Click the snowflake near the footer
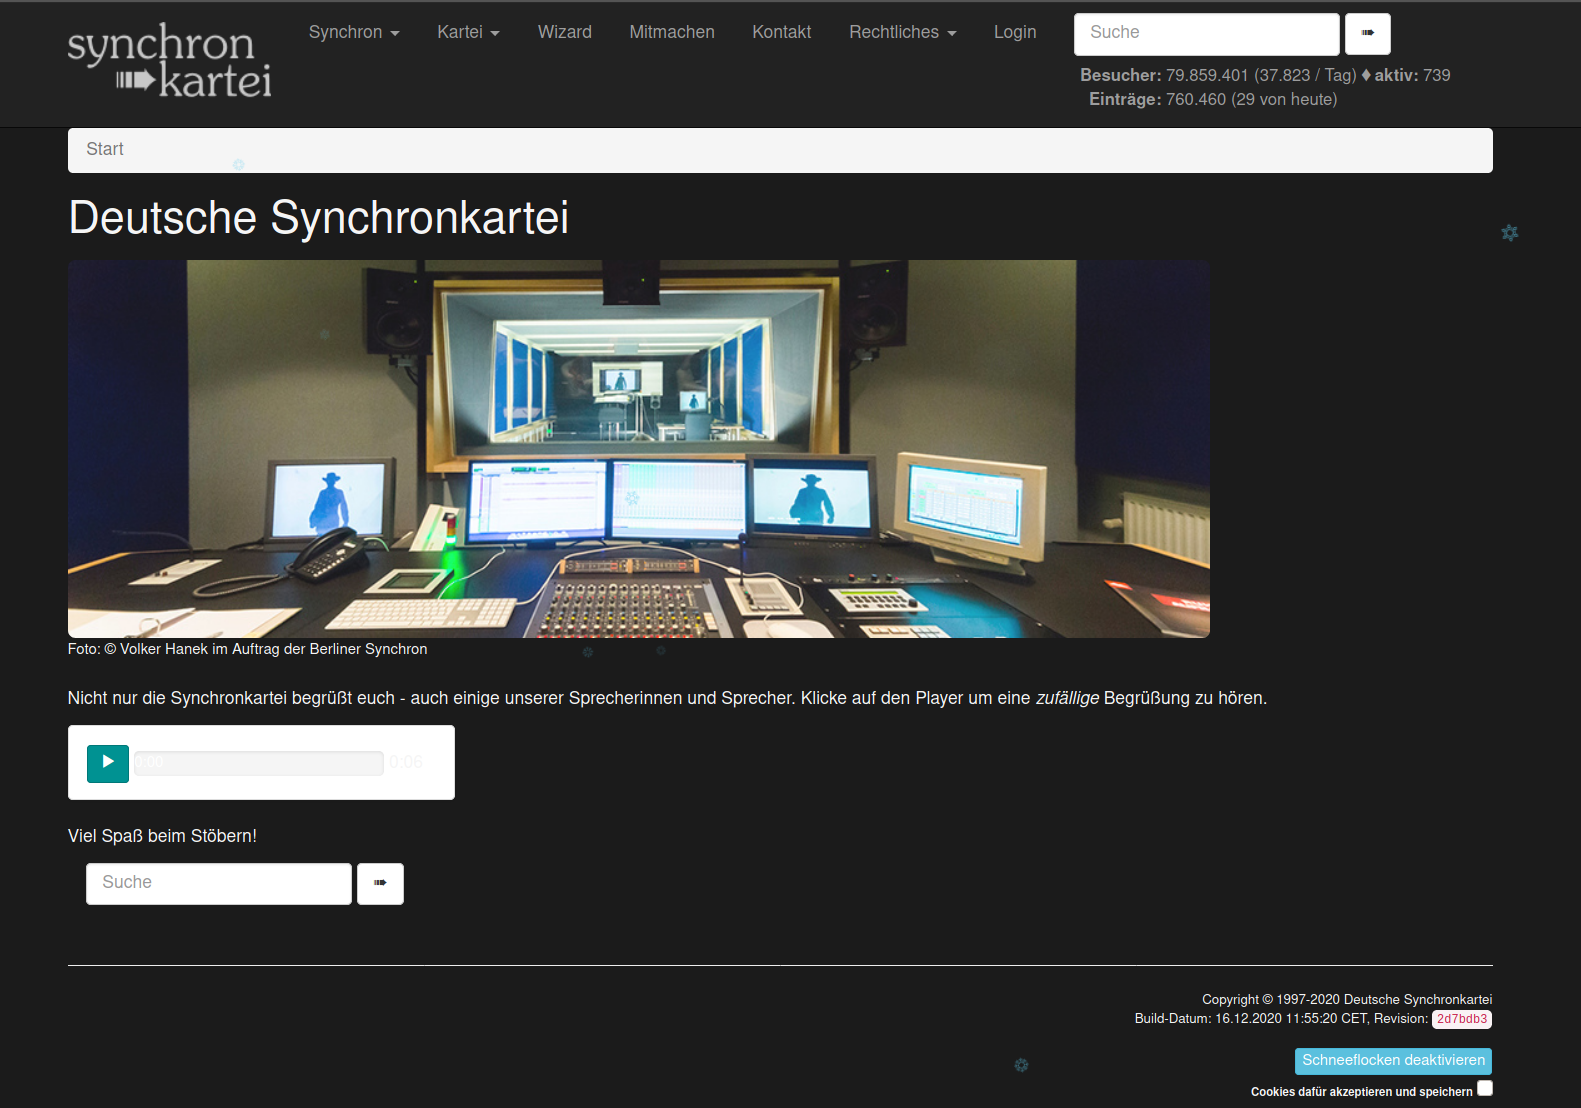This screenshot has height=1108, width=1581. [1021, 1065]
